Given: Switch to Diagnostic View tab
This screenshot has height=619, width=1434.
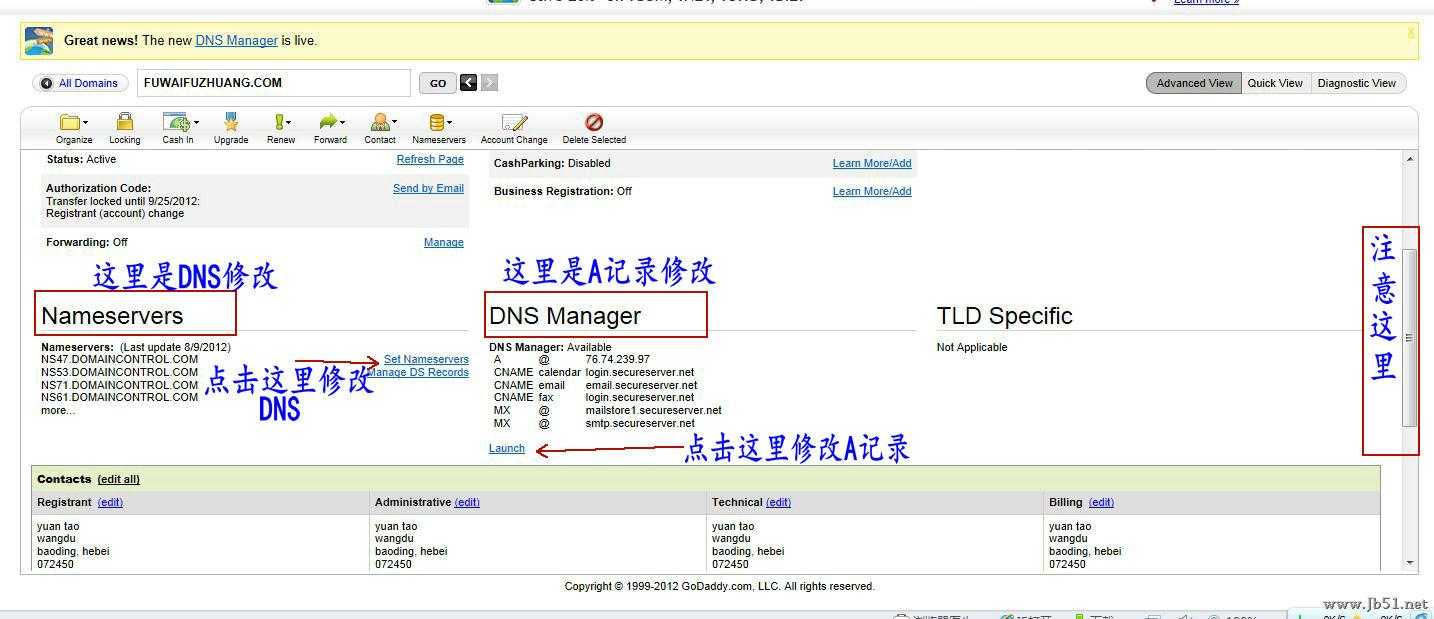Looking at the screenshot, I should coord(1356,83).
